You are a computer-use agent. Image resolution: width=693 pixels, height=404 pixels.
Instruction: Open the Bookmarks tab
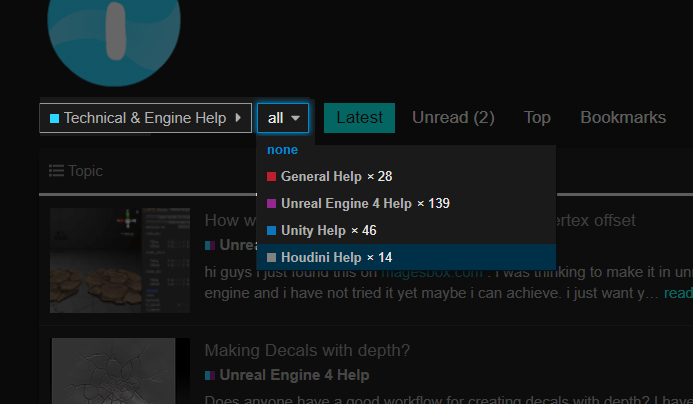tap(623, 118)
